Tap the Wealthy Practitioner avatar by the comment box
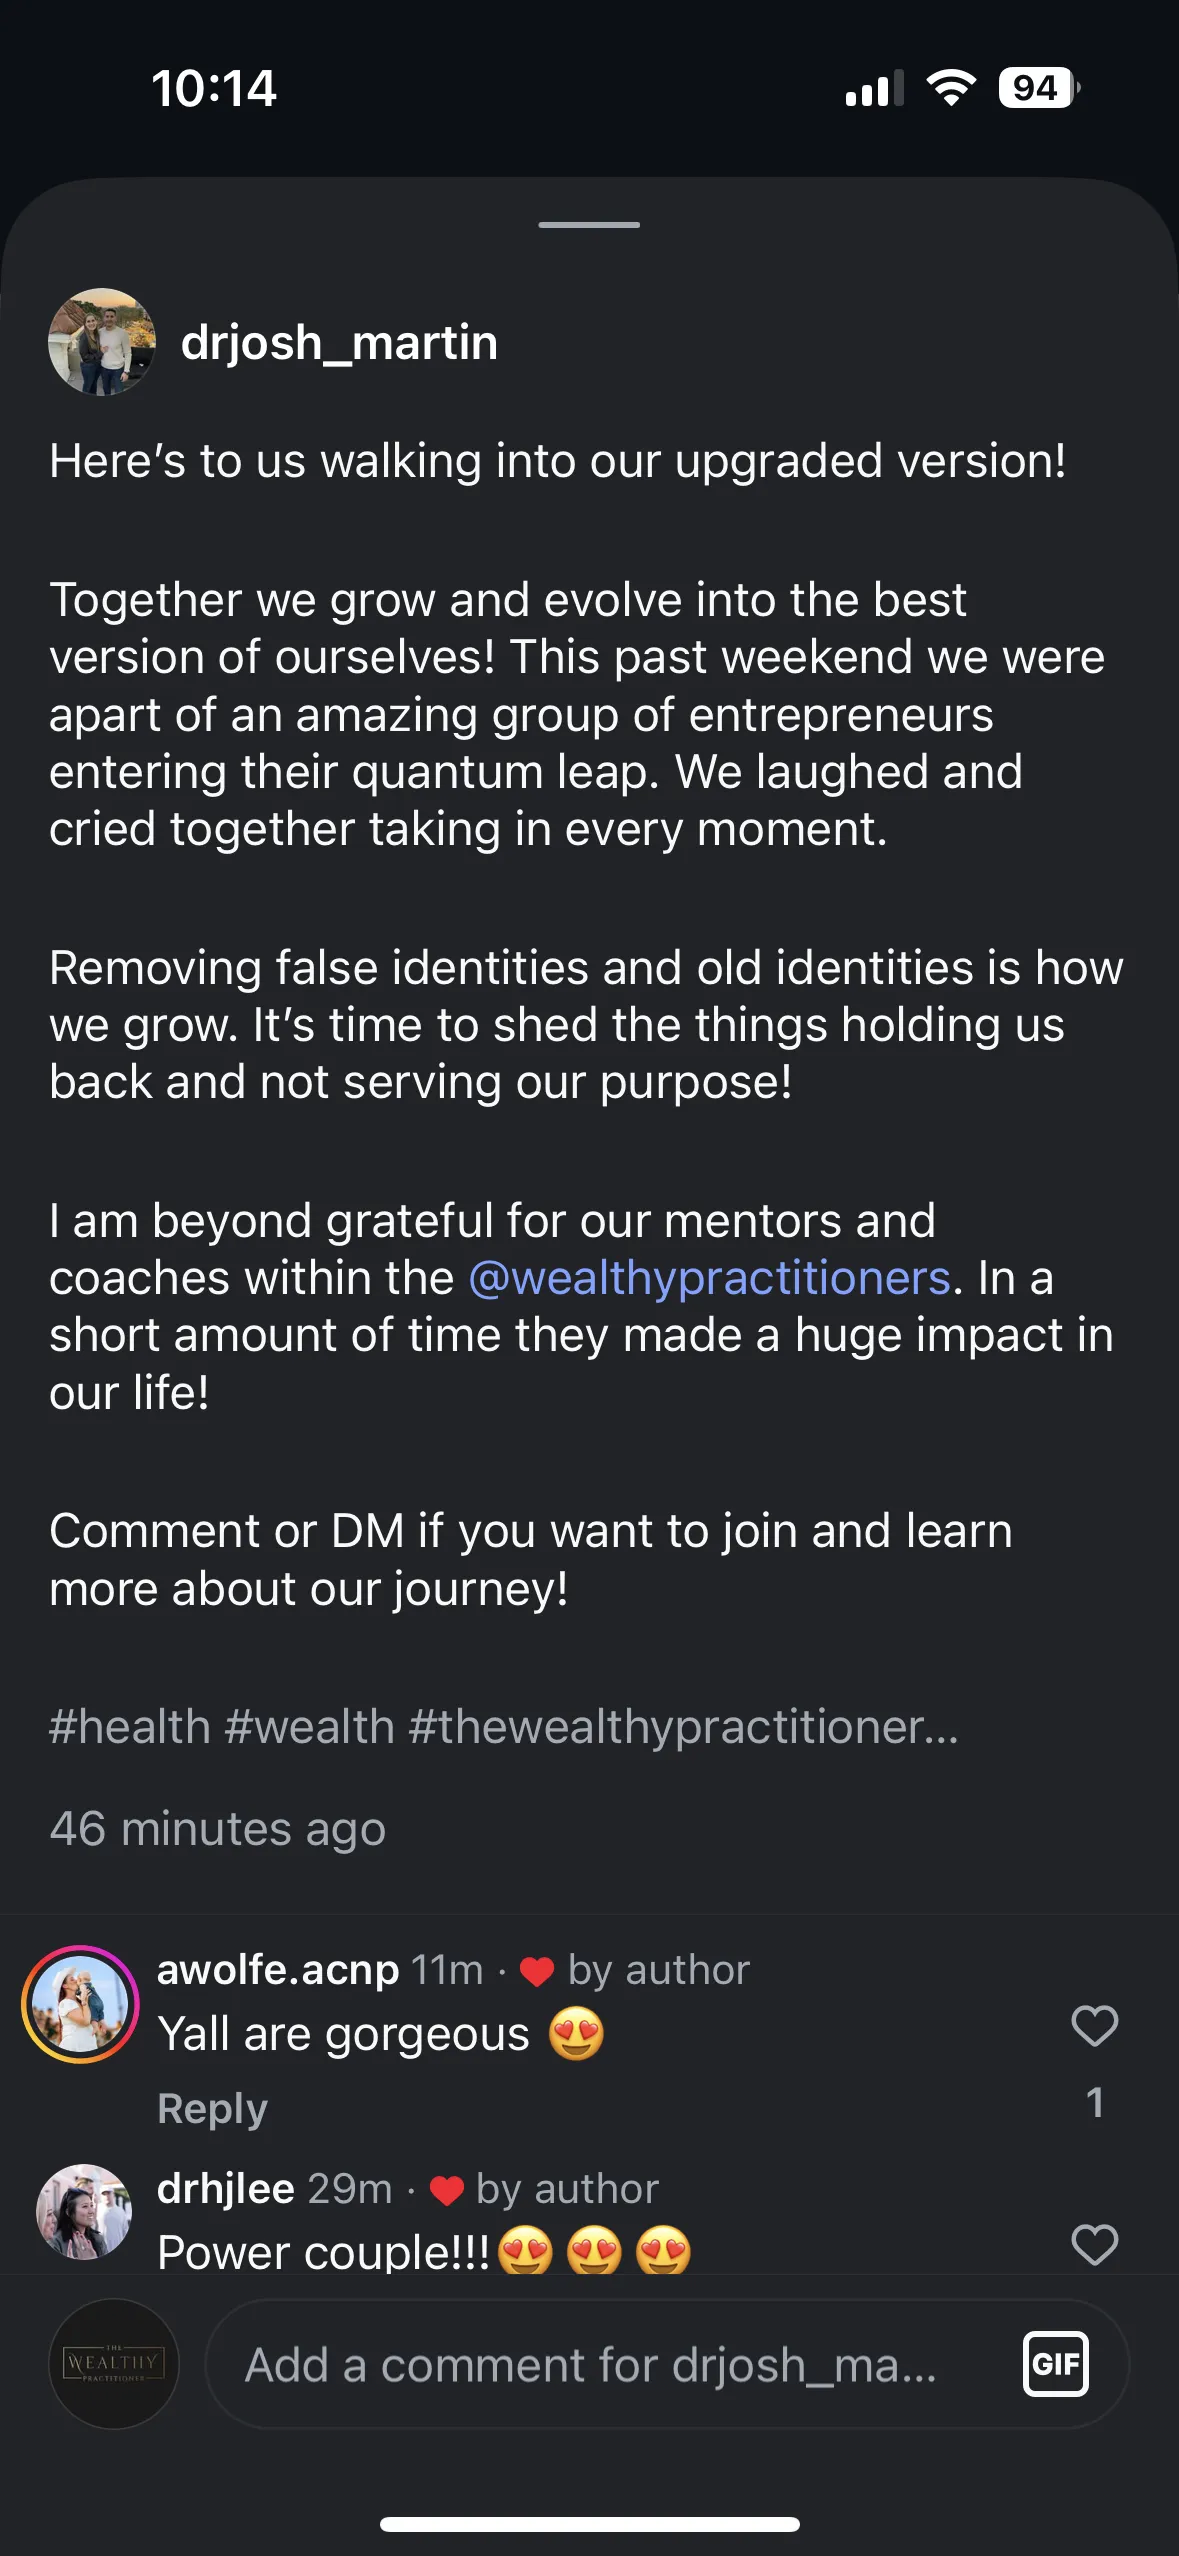This screenshot has height=2556, width=1179. [x=114, y=2363]
